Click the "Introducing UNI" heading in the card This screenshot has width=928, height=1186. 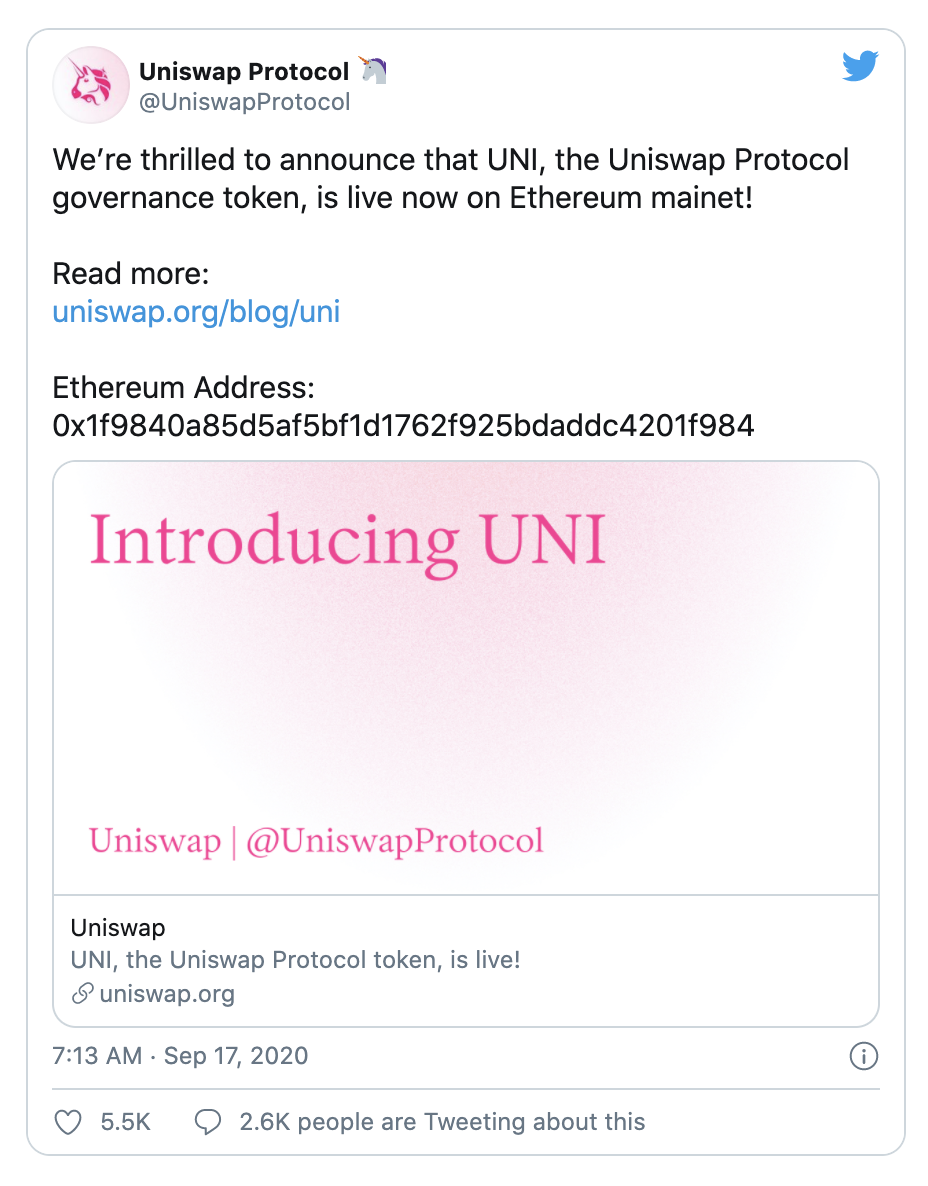click(348, 541)
